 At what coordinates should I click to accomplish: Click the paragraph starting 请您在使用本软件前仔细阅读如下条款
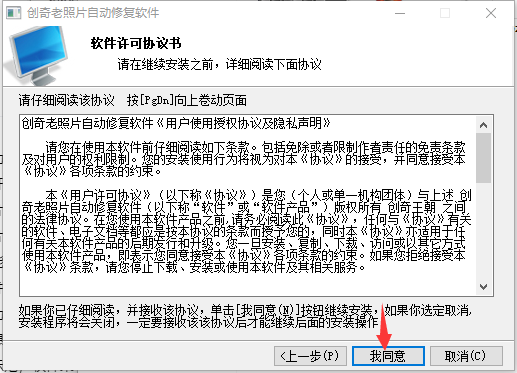click(x=244, y=159)
